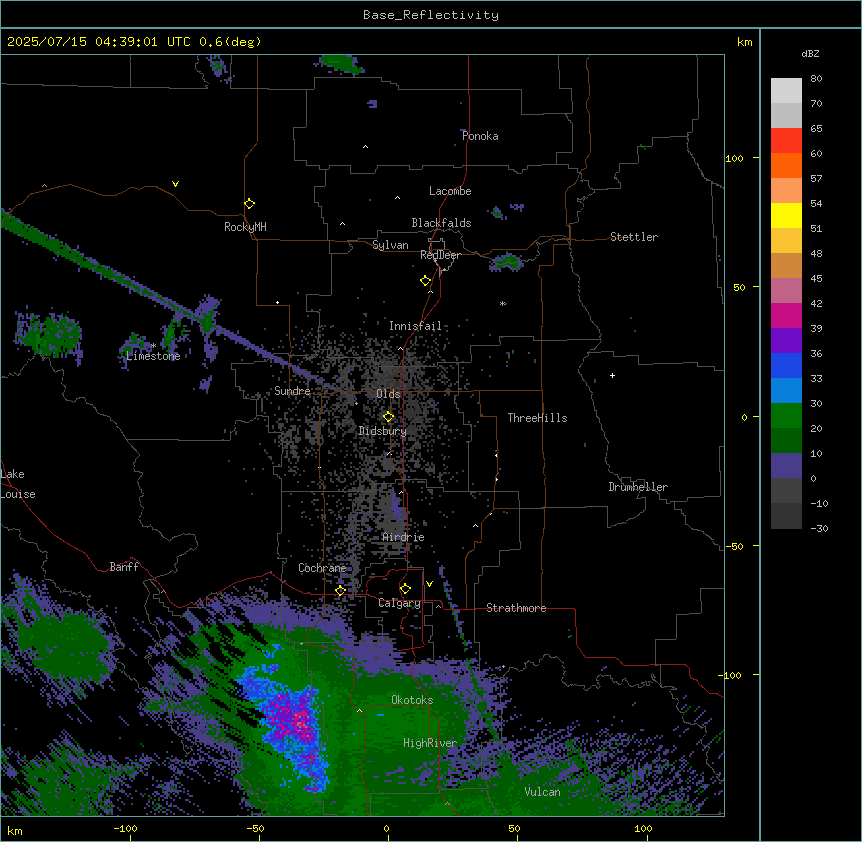Click the Cochrane city label
The image size is (862, 842).
coord(322,568)
